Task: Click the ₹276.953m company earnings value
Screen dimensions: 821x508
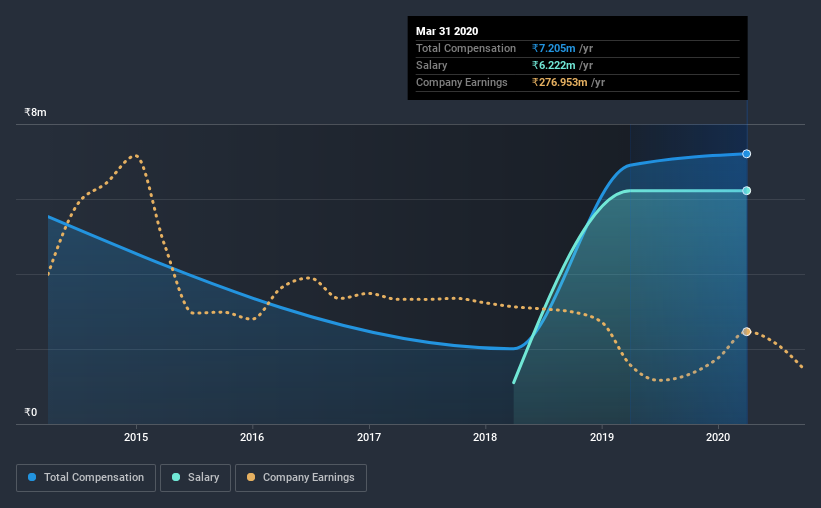Action: [x=559, y=82]
